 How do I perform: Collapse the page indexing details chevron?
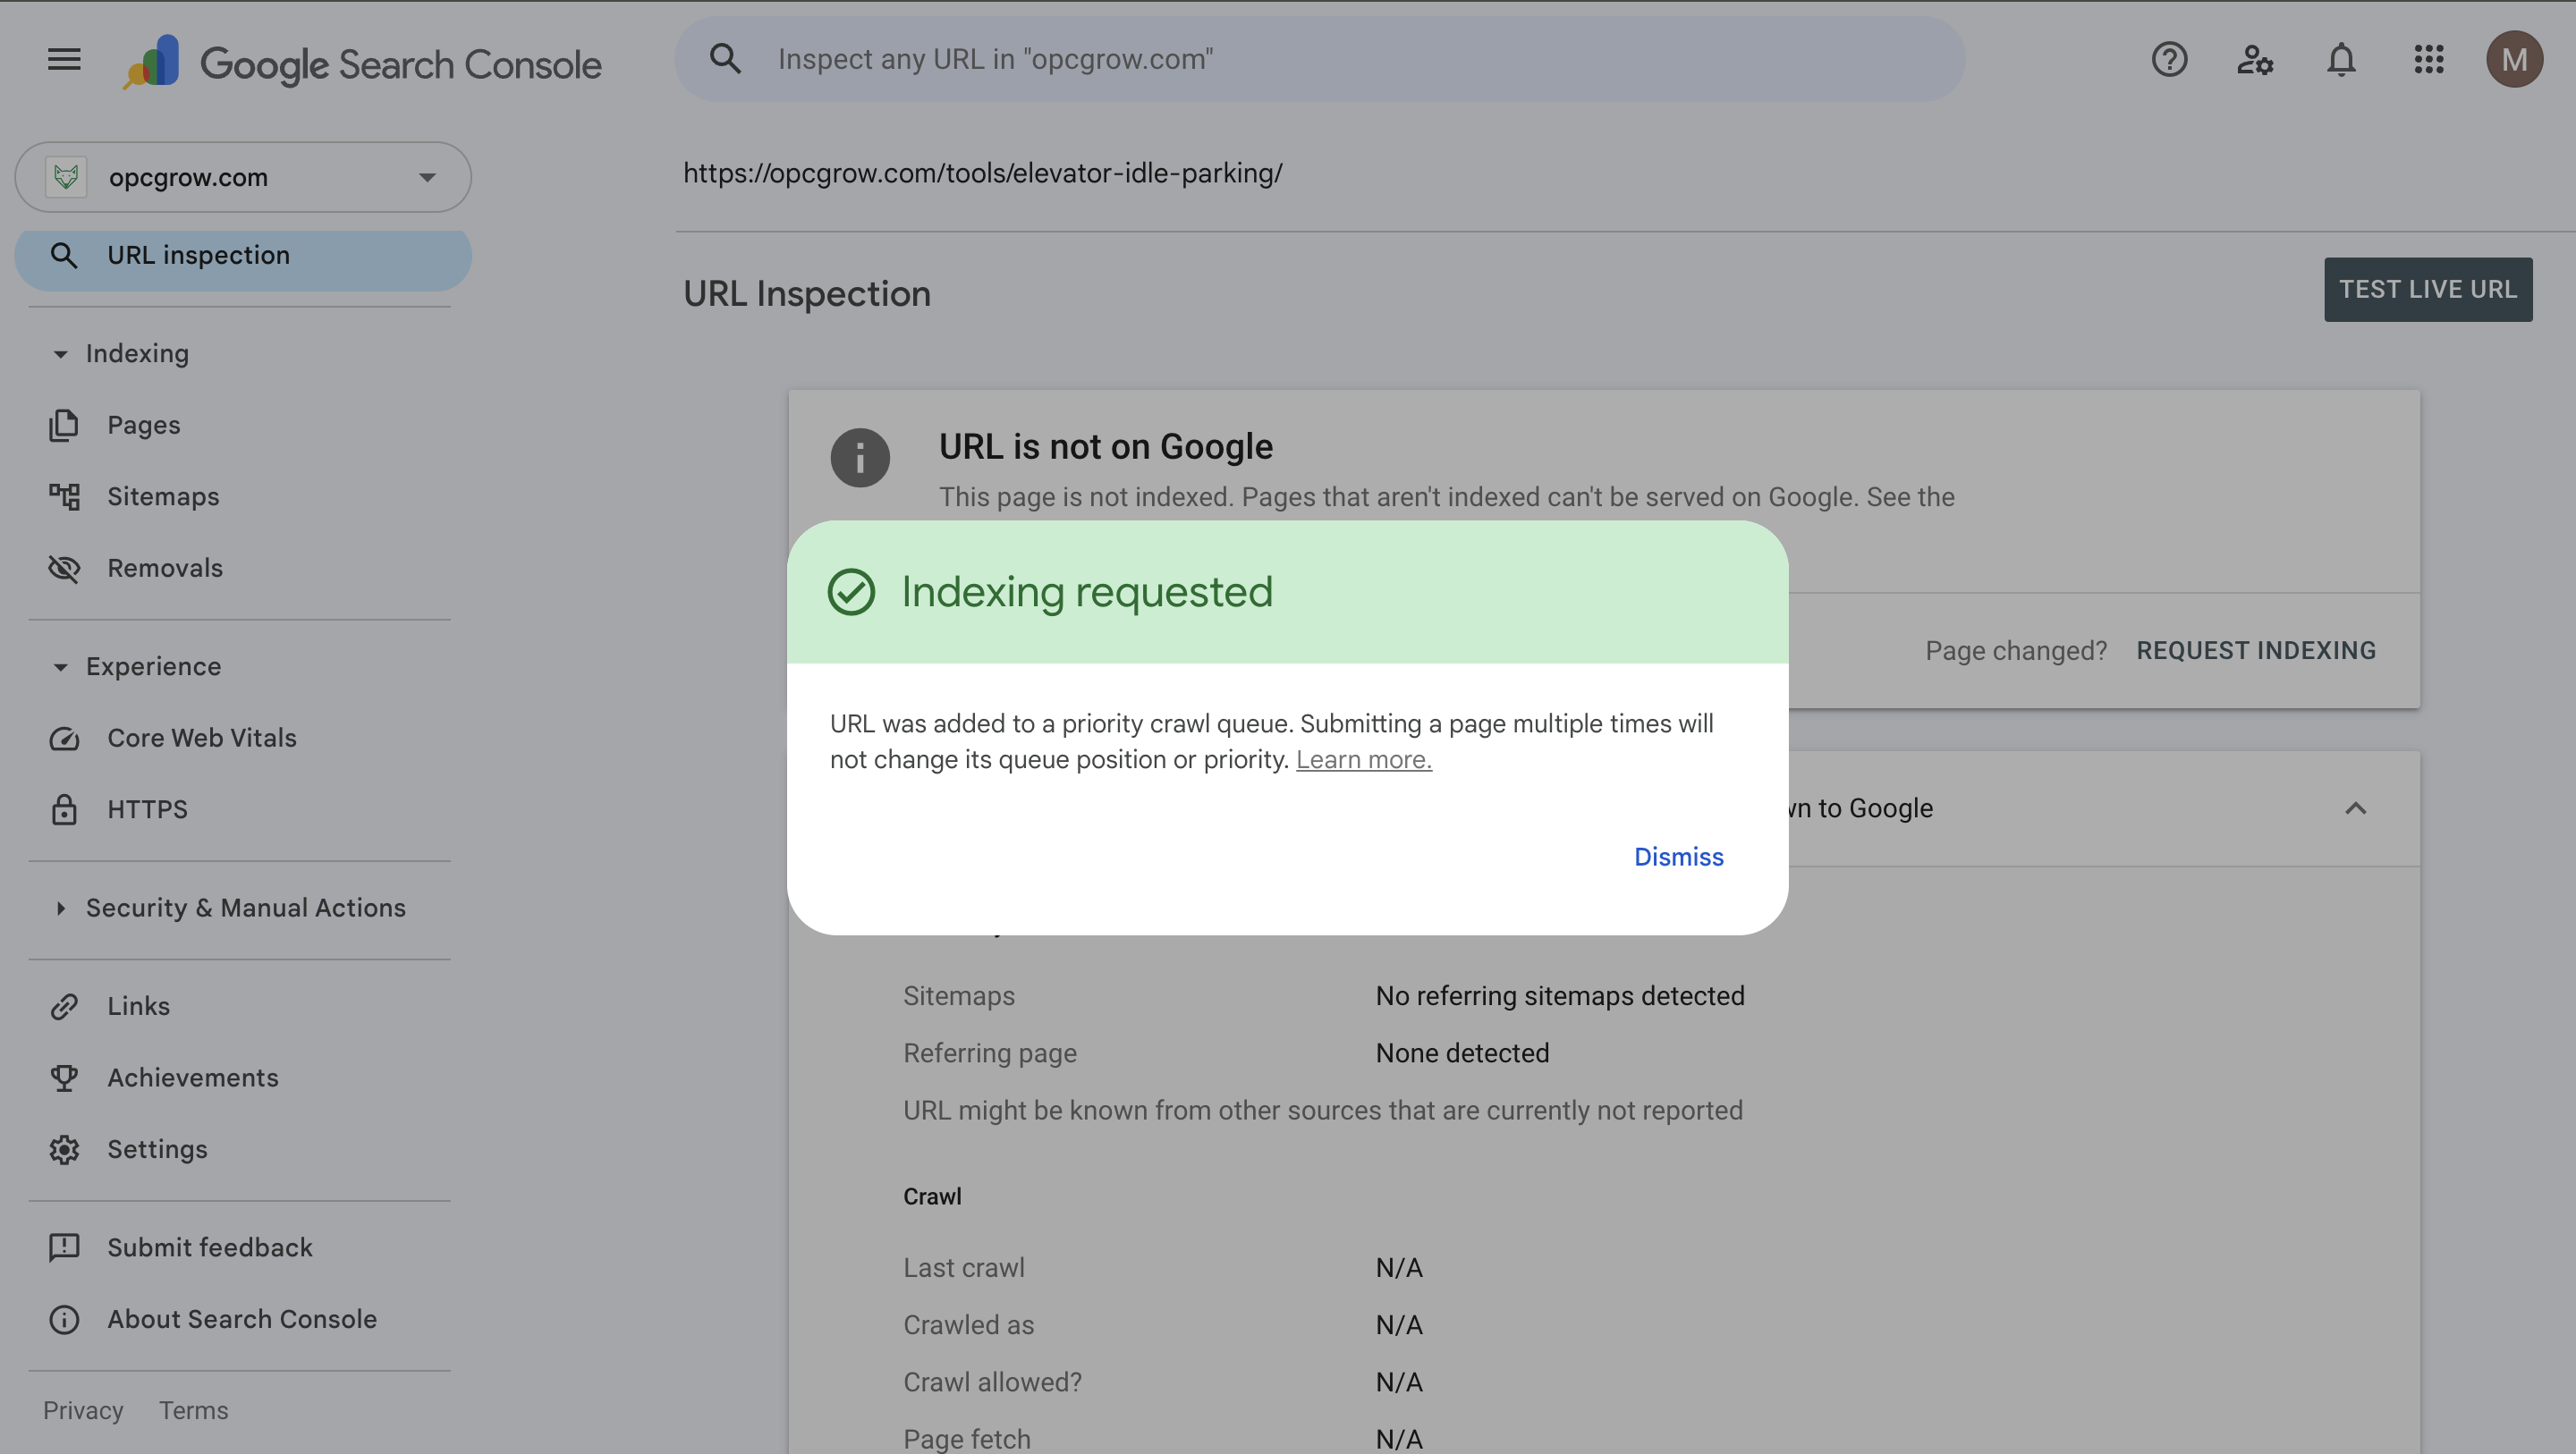(x=2356, y=808)
